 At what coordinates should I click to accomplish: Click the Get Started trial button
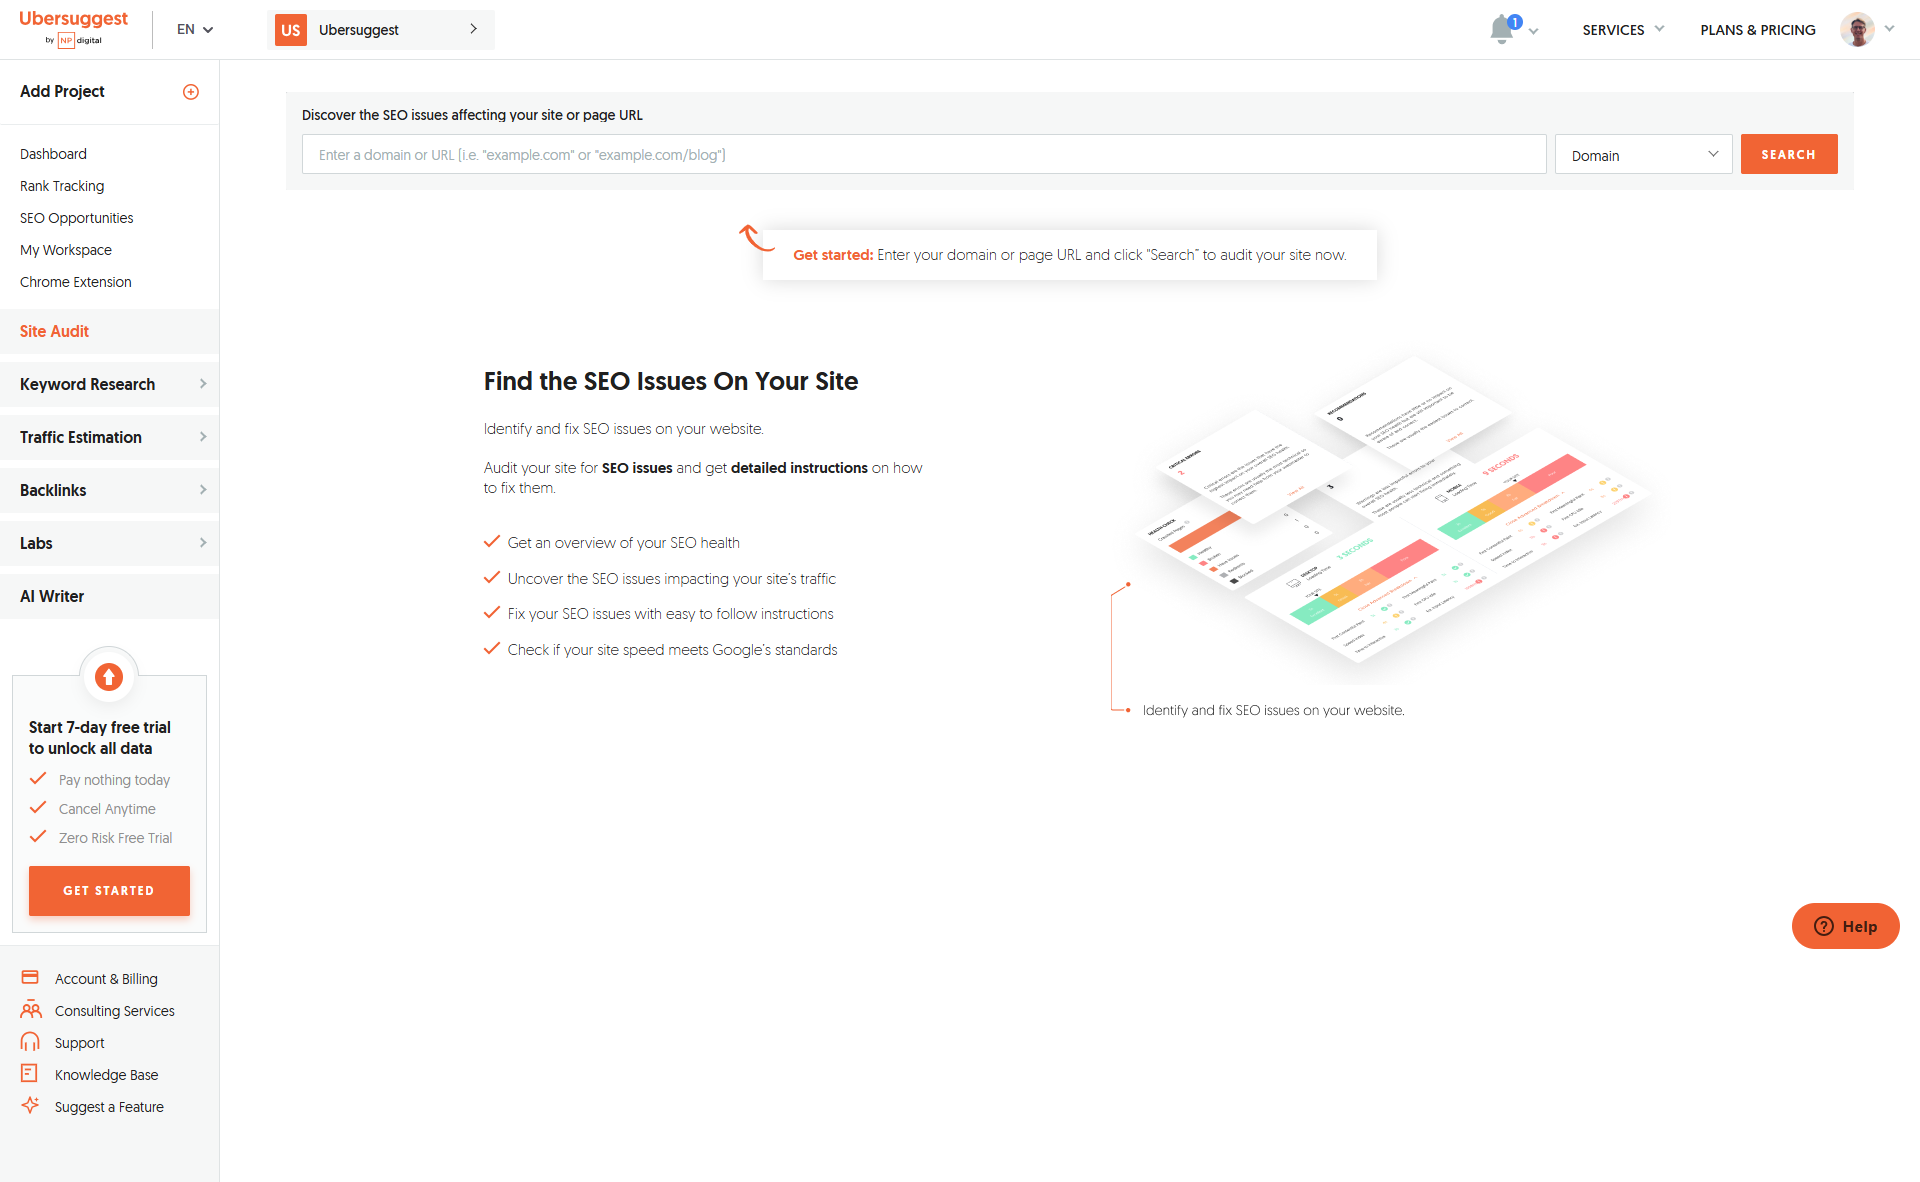[109, 890]
